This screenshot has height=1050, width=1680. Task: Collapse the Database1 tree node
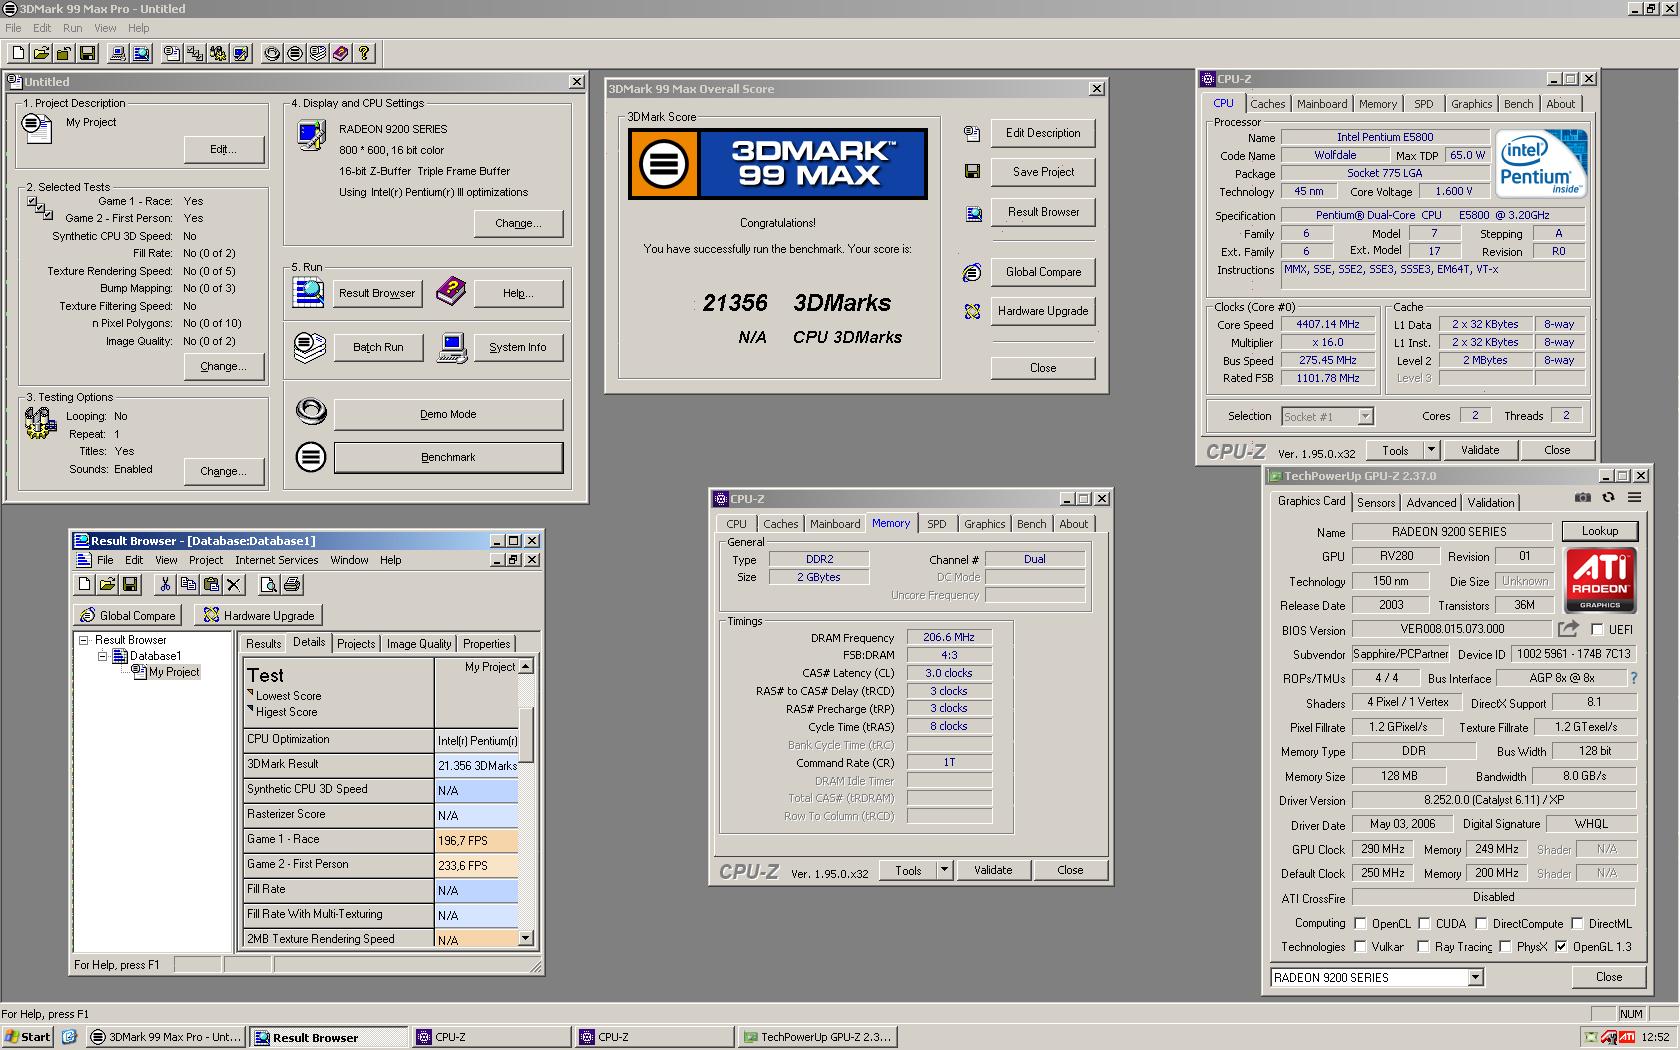point(102,656)
